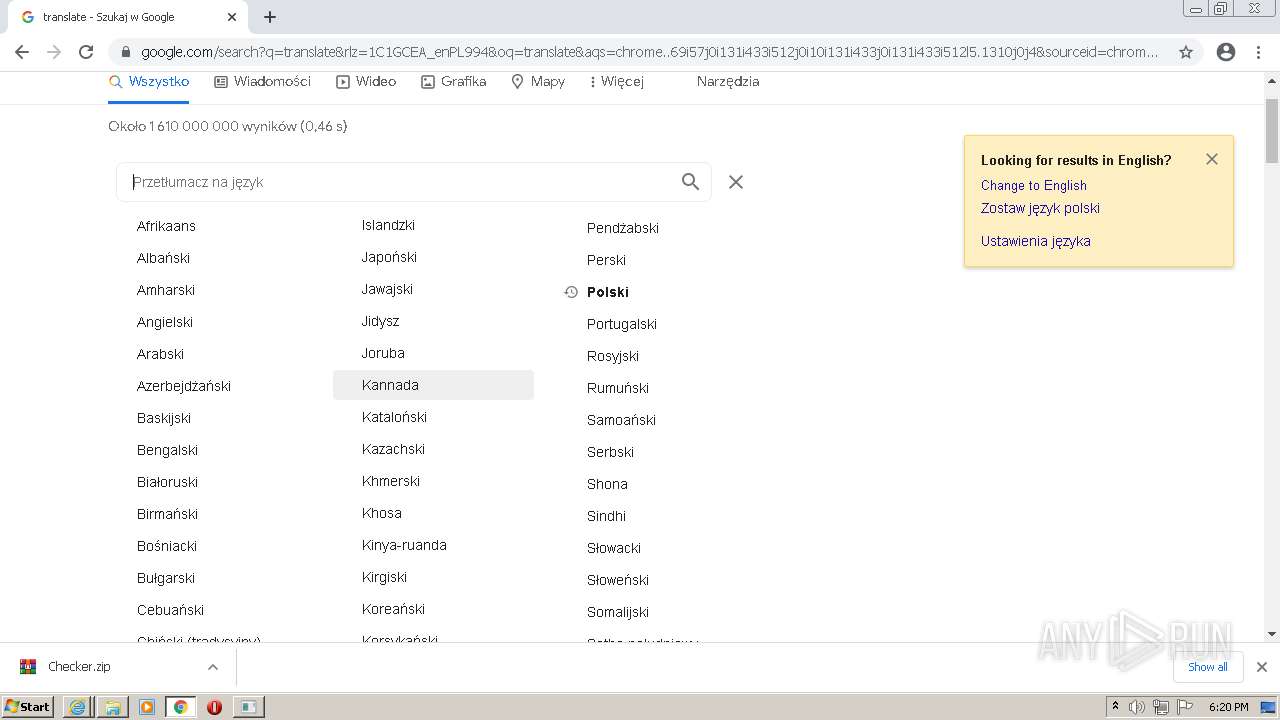Select Perski language
The height and width of the screenshot is (720, 1280).
click(606, 260)
